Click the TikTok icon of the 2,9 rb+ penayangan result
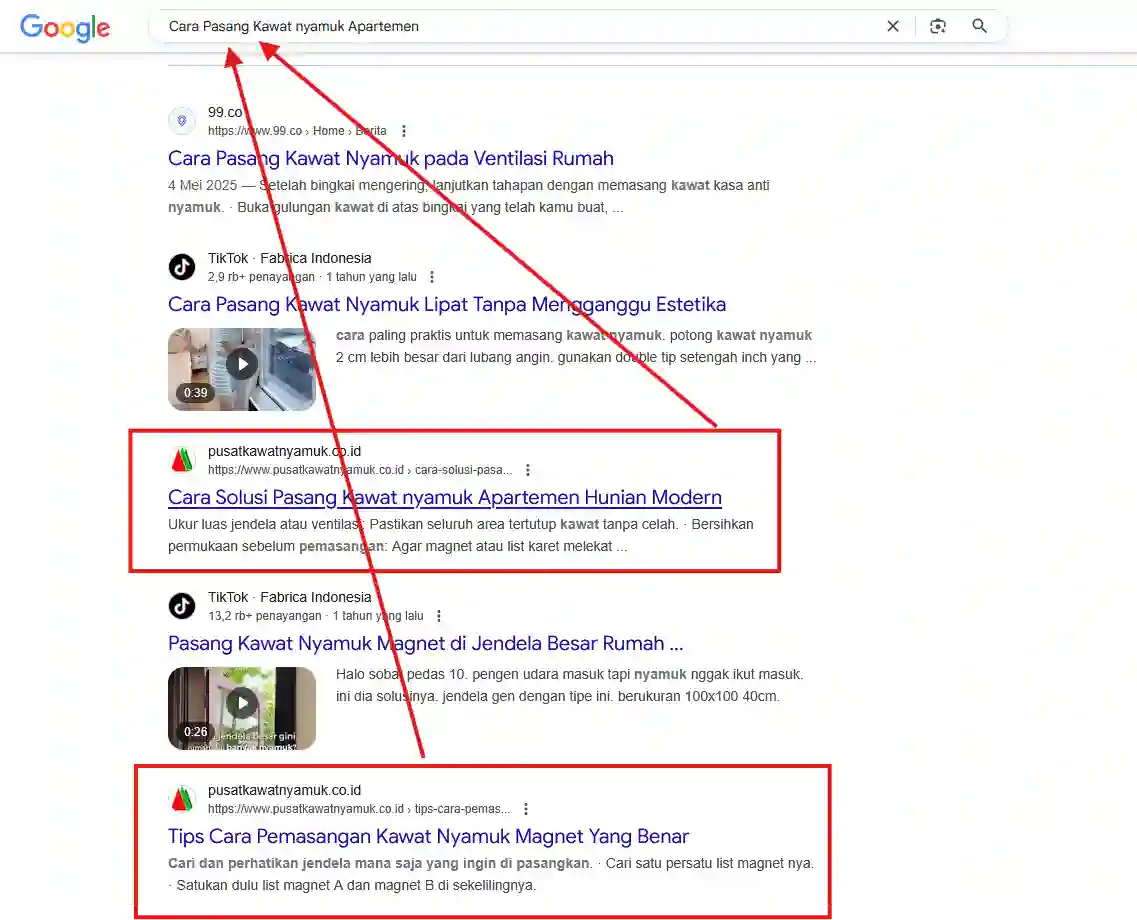 182,267
